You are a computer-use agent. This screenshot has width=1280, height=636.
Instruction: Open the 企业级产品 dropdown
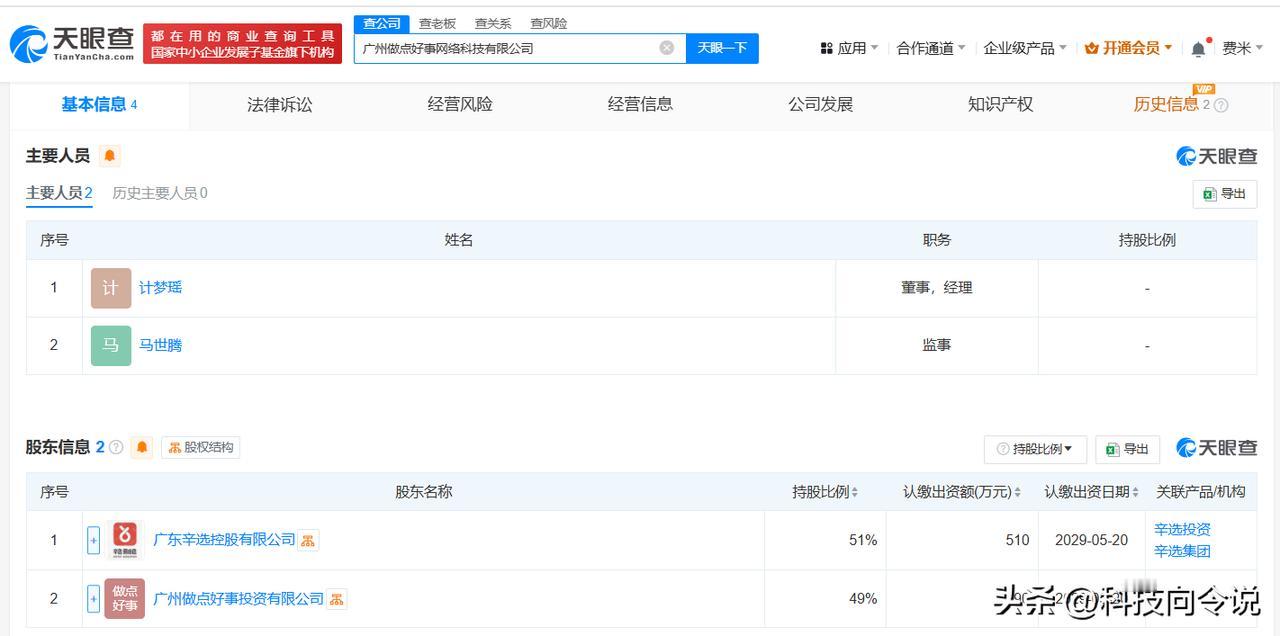(x=1025, y=48)
